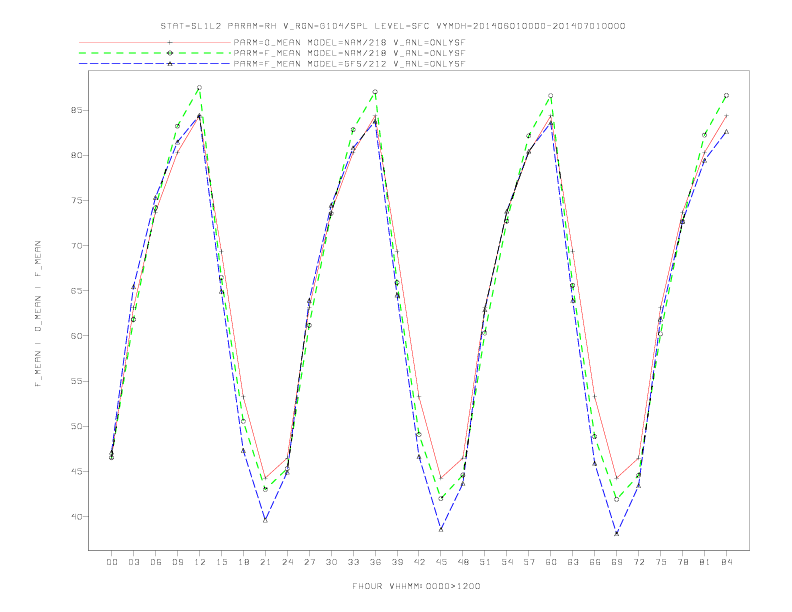Viewport: 792px width, 612px height.
Task: Click x-axis forecast hour 66 label
Action: coord(595,562)
